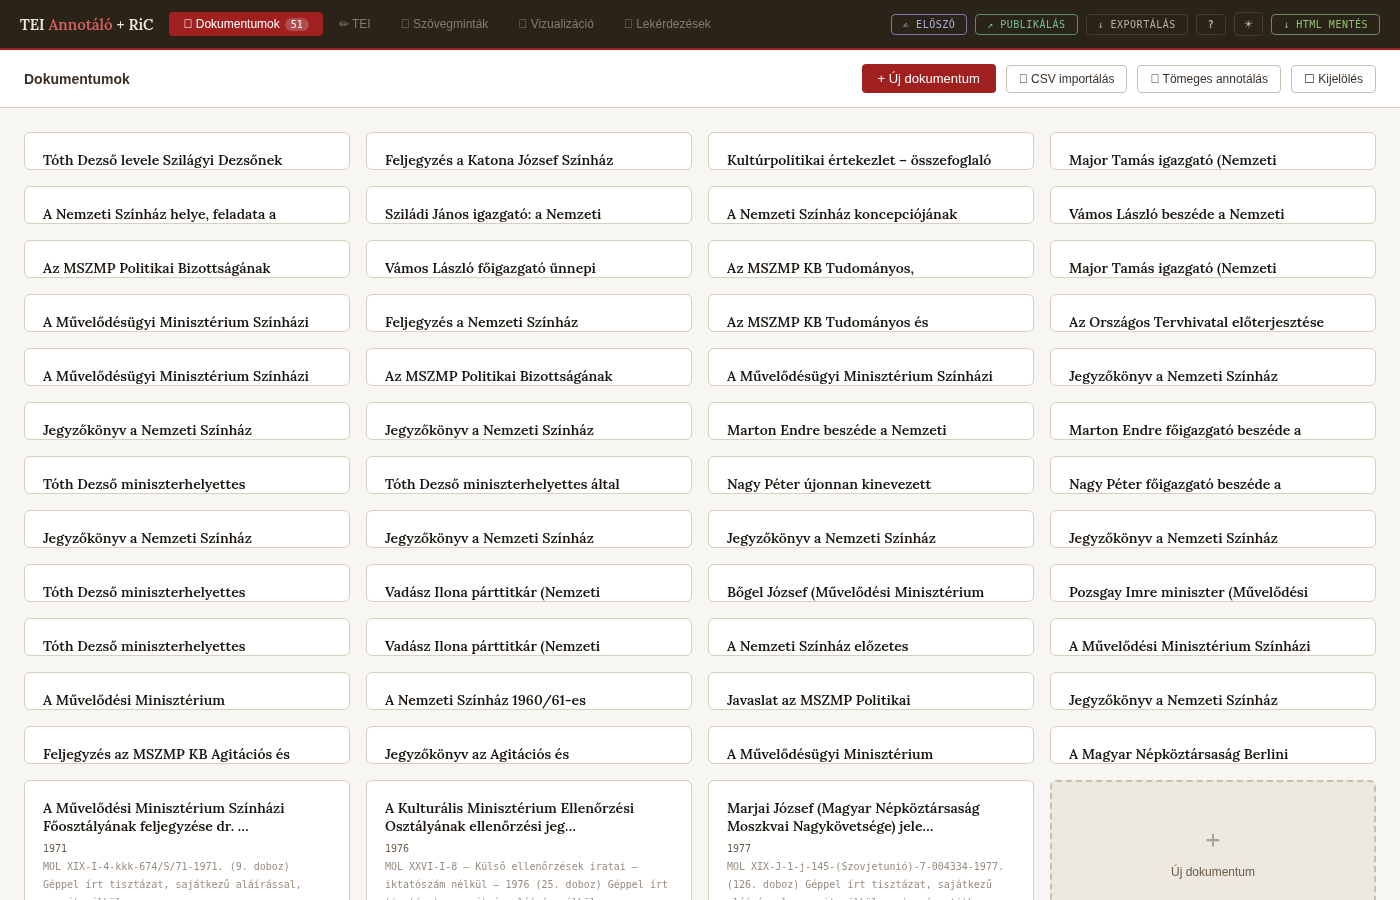1400x900 pixels.
Task: Select A Nemzeti Színház koncepciójának card
Action: [x=871, y=205]
